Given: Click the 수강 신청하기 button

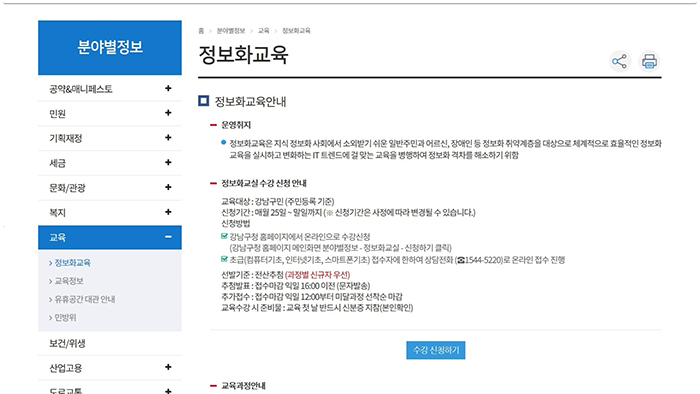Looking at the screenshot, I should point(436,350).
